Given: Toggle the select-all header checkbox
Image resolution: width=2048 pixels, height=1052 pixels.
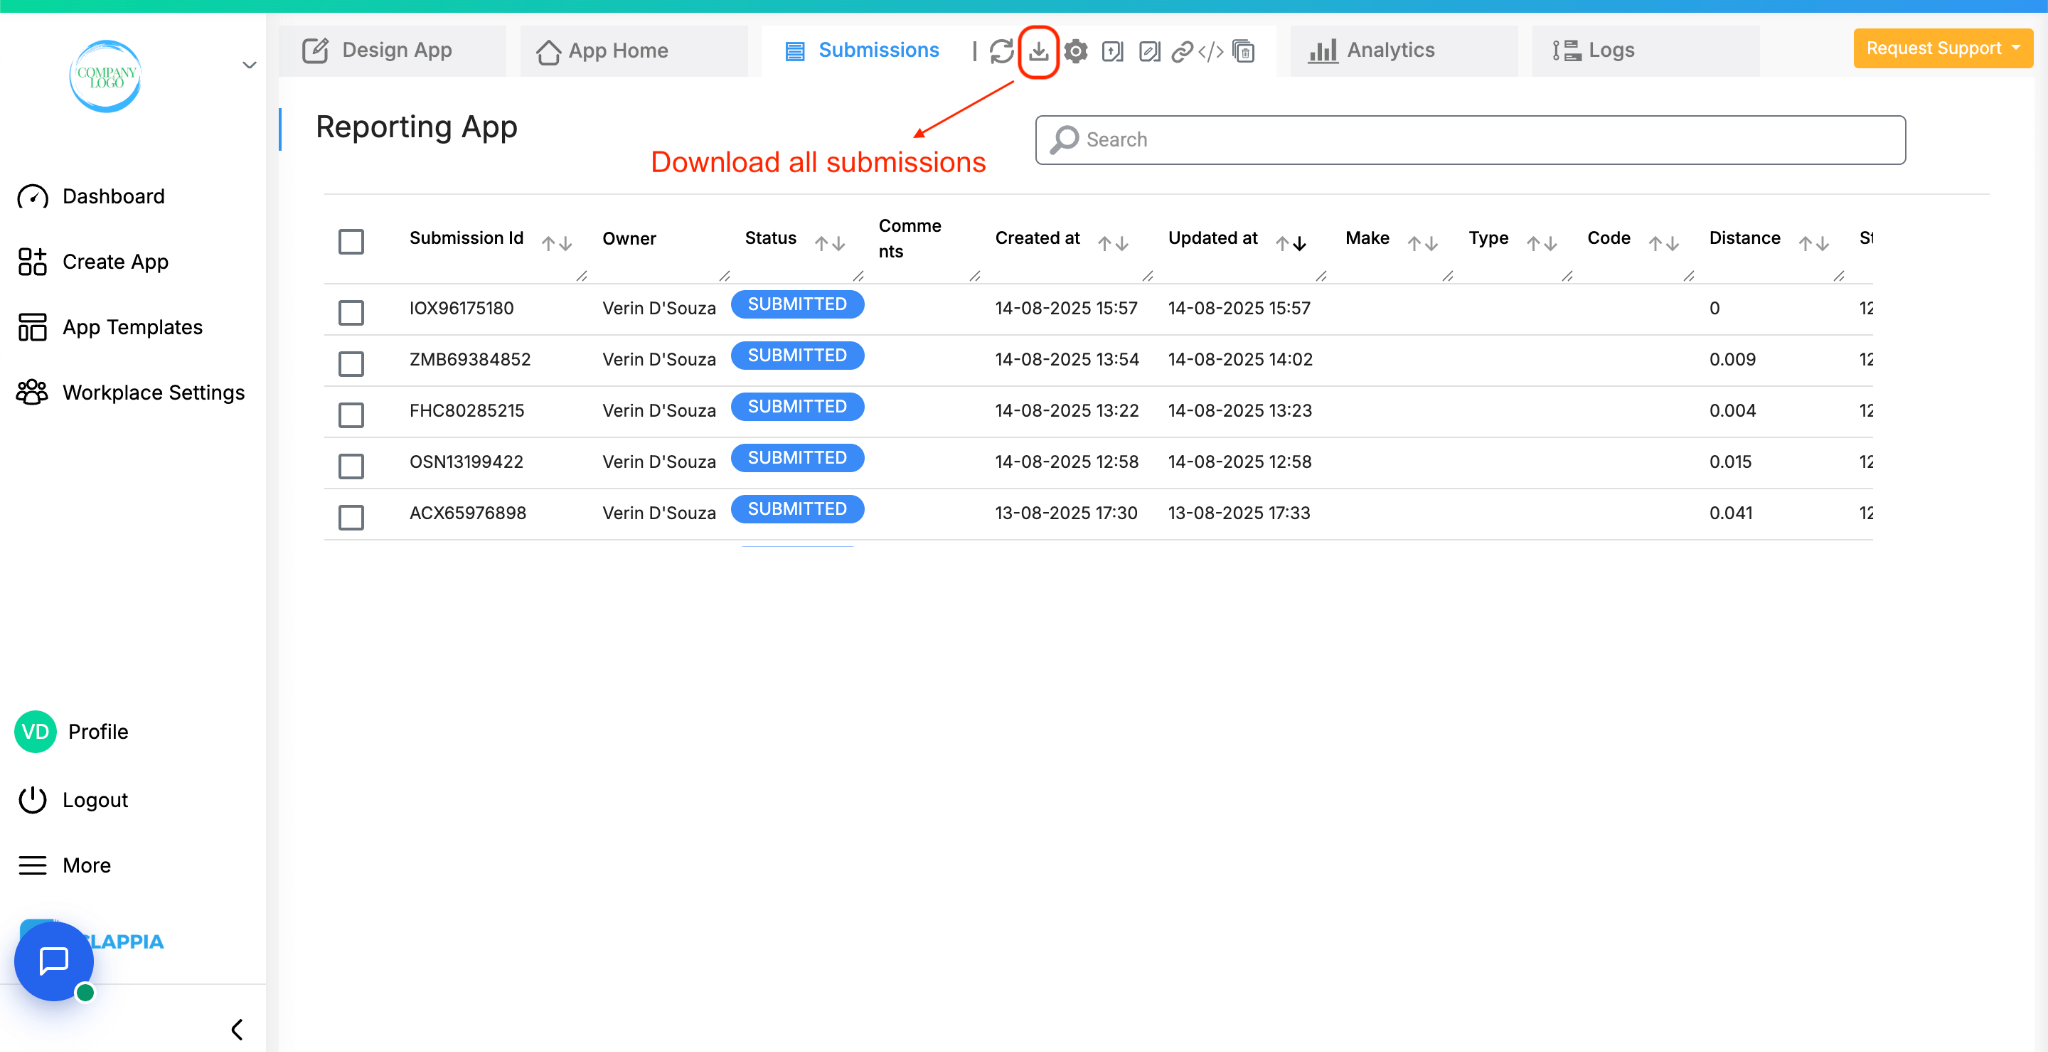Looking at the screenshot, I should (x=351, y=242).
